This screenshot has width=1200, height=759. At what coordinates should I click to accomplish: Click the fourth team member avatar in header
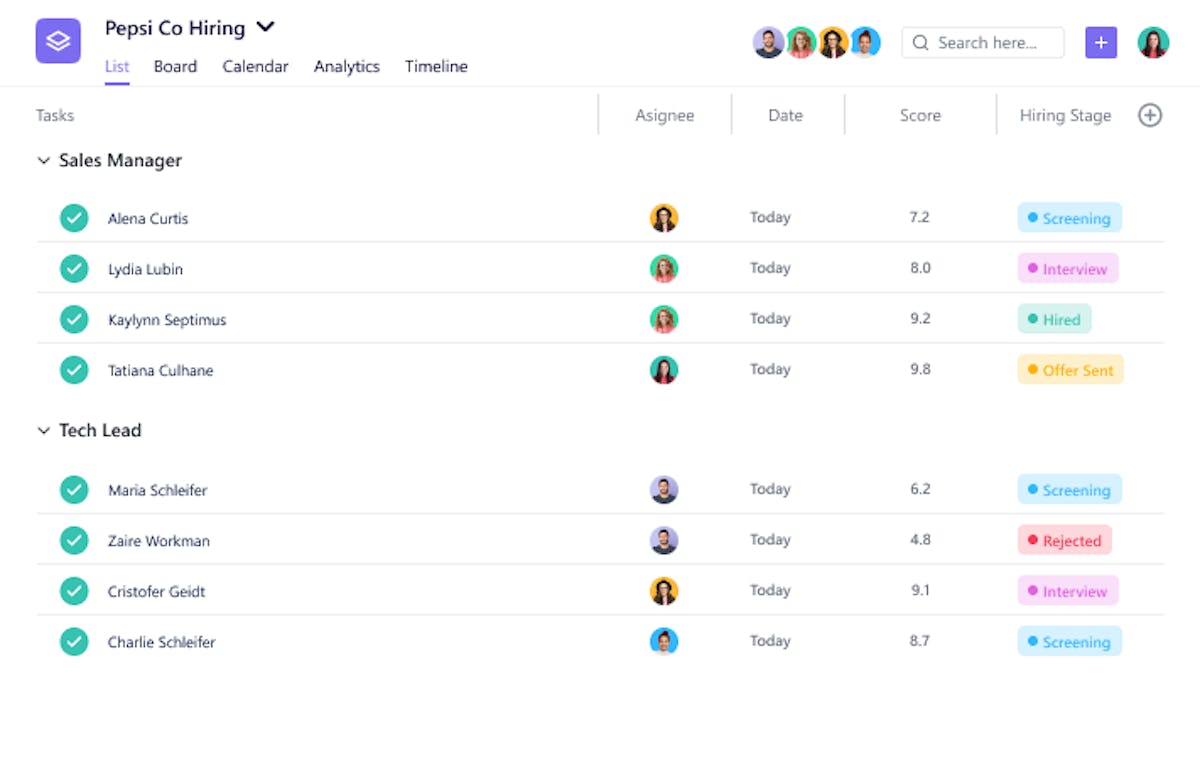point(865,42)
